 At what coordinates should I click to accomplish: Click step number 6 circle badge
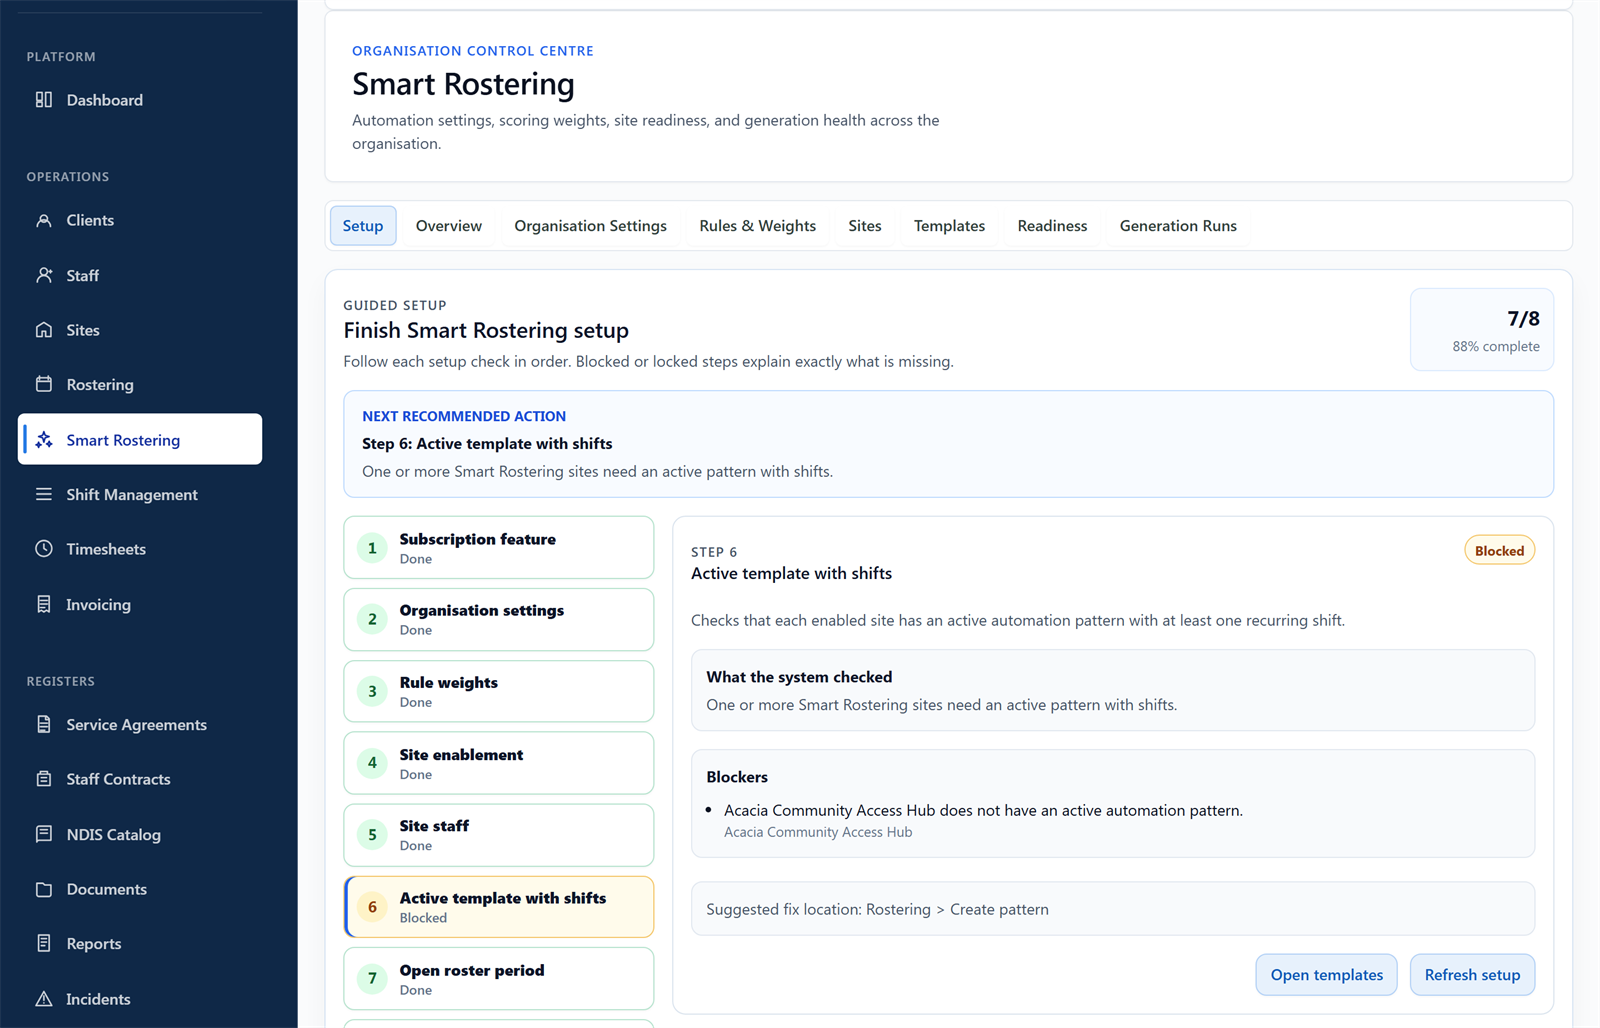click(x=372, y=907)
